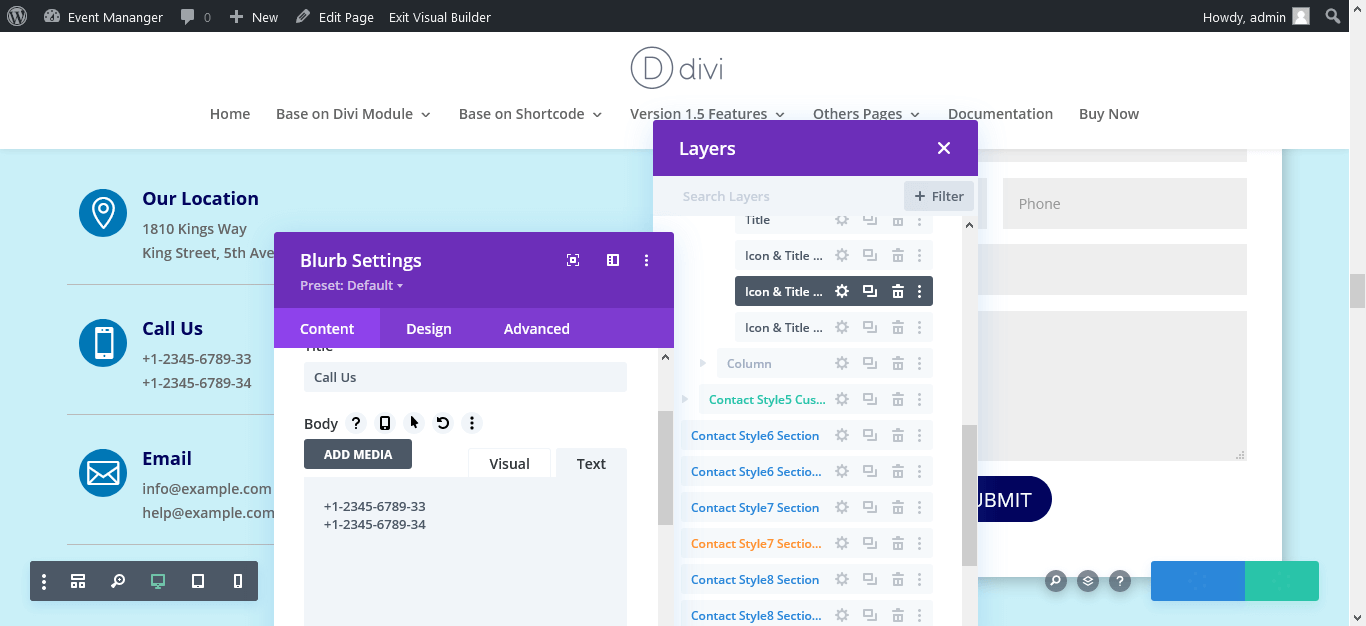Screen dimensions: 1366x626
Task: Click the Body responsive phone icon
Action: click(x=385, y=423)
